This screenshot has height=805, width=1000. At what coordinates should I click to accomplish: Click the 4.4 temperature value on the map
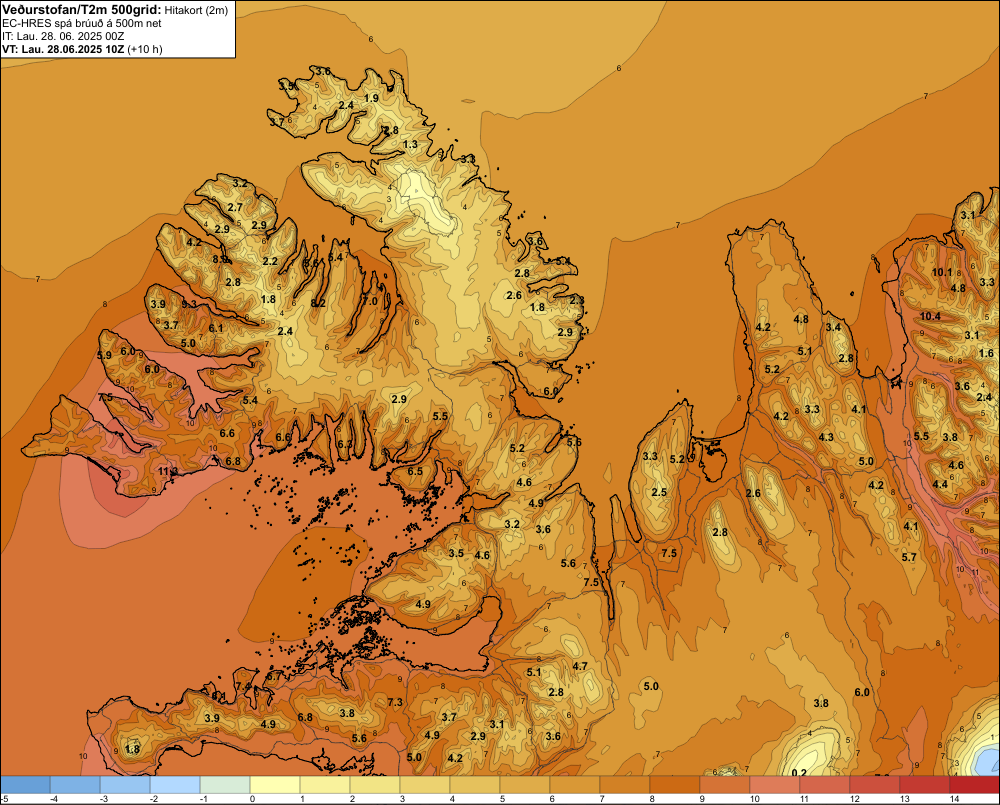pyautogui.click(x=940, y=485)
